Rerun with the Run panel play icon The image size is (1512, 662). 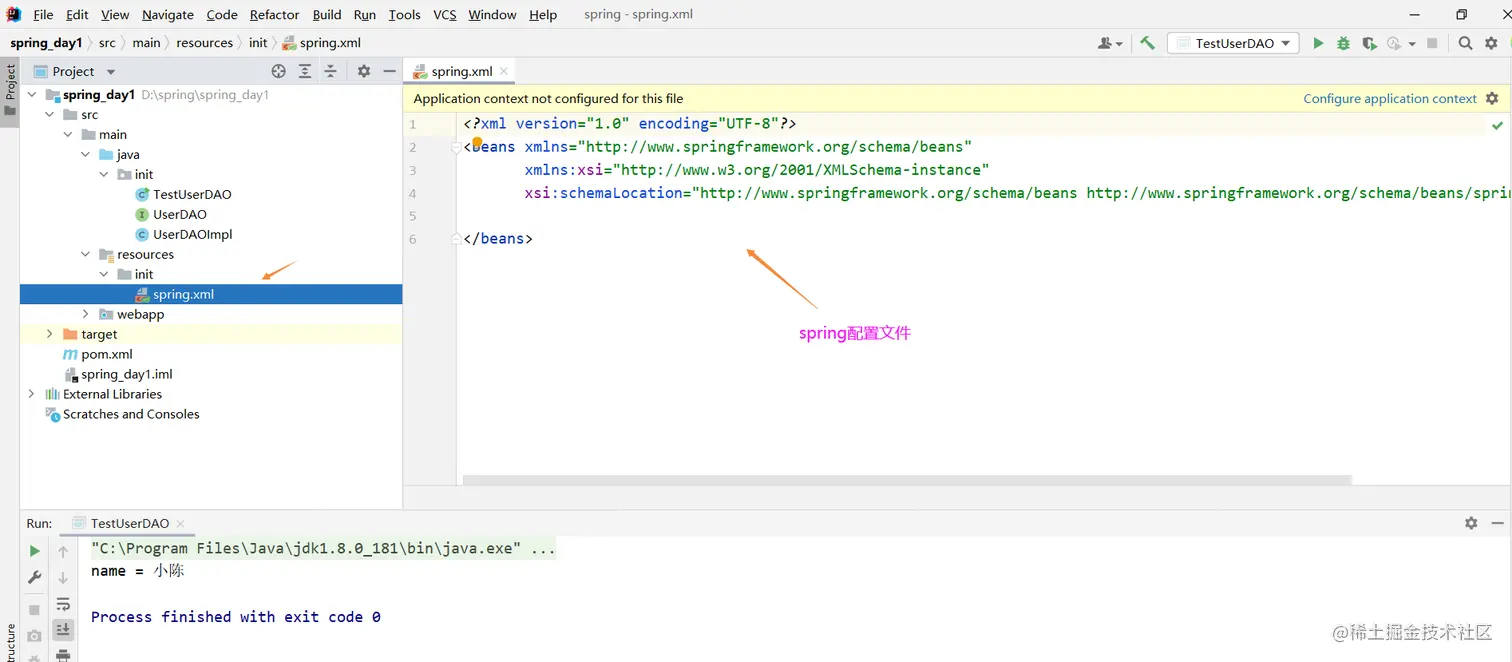(x=35, y=551)
